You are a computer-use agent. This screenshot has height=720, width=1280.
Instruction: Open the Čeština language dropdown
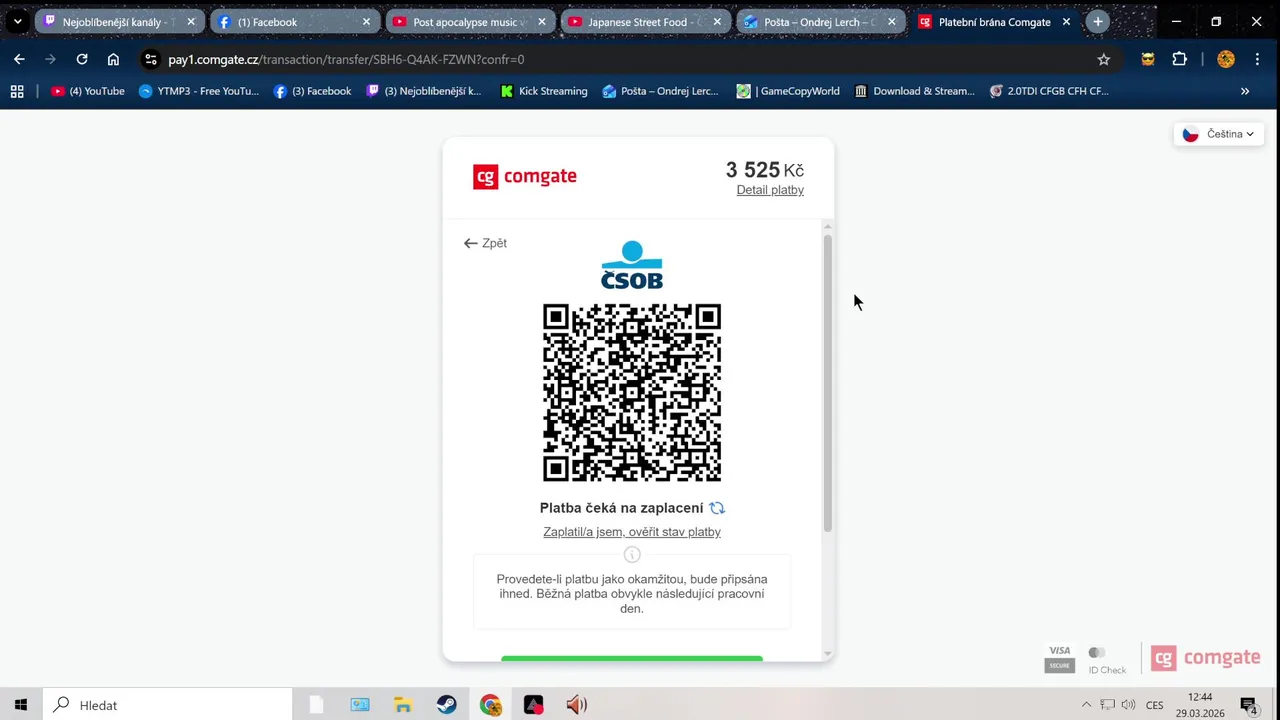(x=1219, y=134)
